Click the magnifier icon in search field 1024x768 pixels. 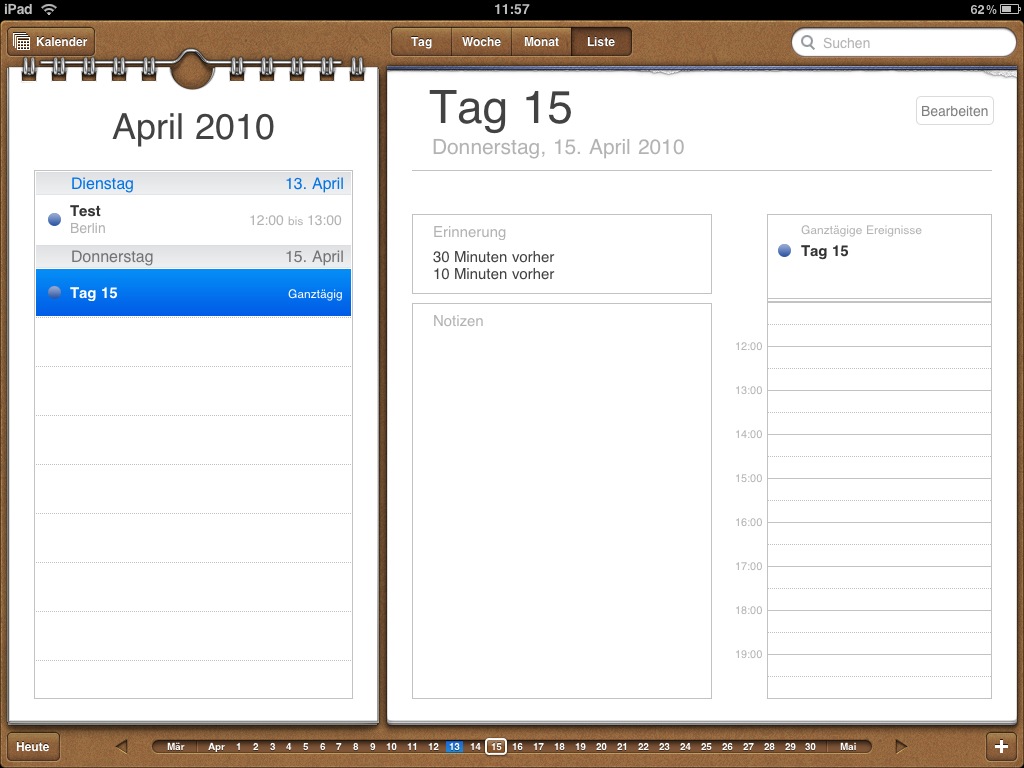tap(808, 43)
